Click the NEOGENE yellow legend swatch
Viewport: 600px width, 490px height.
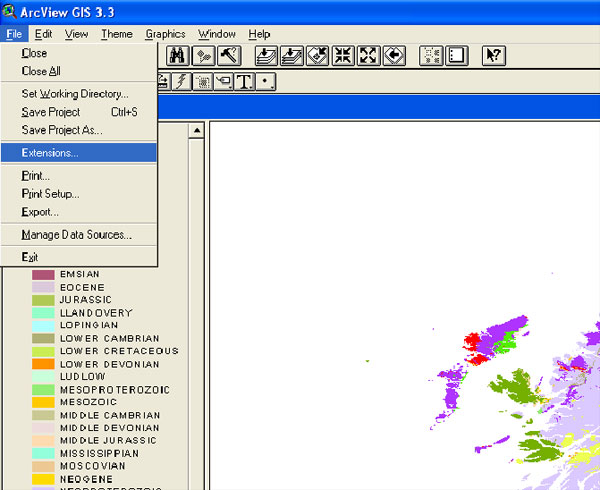point(43,479)
